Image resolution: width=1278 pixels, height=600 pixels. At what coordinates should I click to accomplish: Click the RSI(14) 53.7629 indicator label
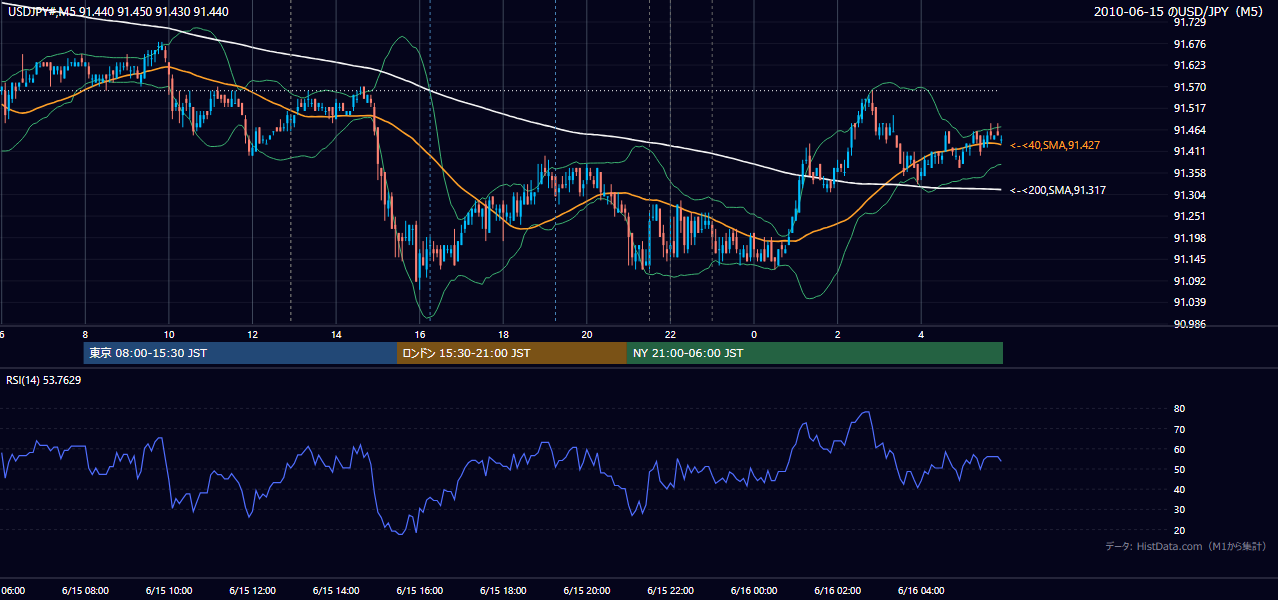click(44, 380)
